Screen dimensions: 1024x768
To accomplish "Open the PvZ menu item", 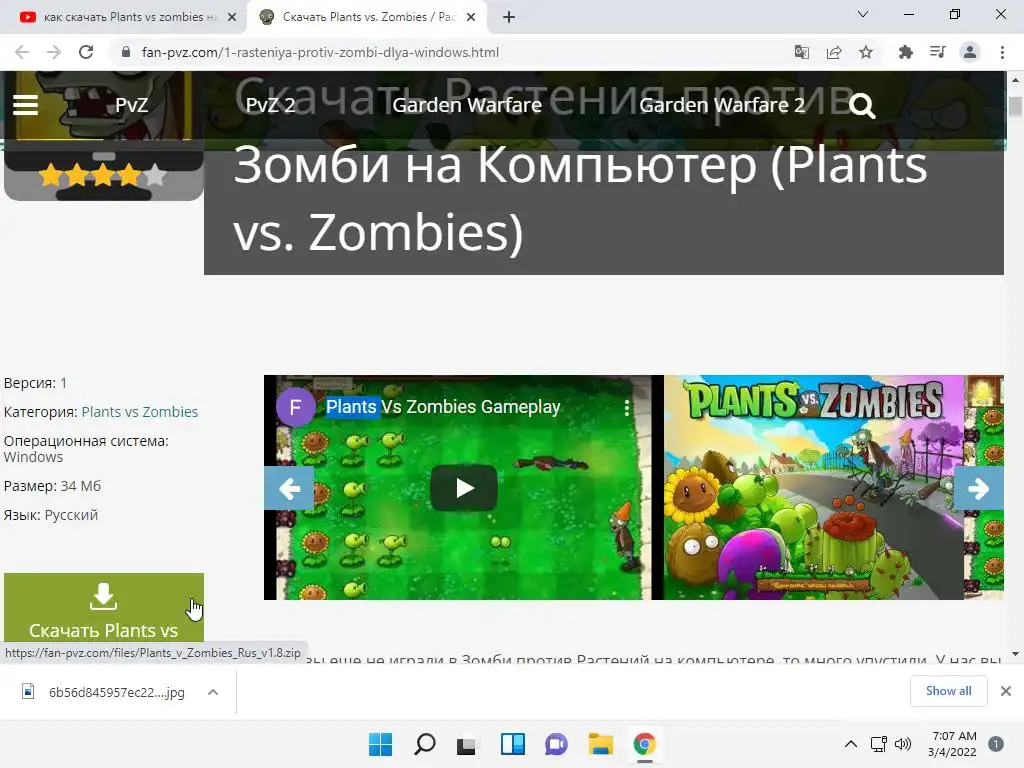I will point(131,105).
